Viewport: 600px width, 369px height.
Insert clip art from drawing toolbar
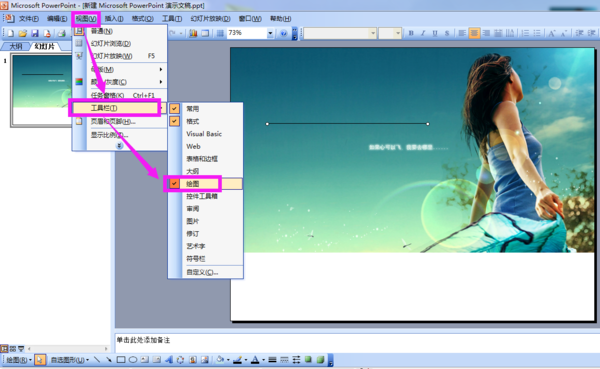[193, 359]
